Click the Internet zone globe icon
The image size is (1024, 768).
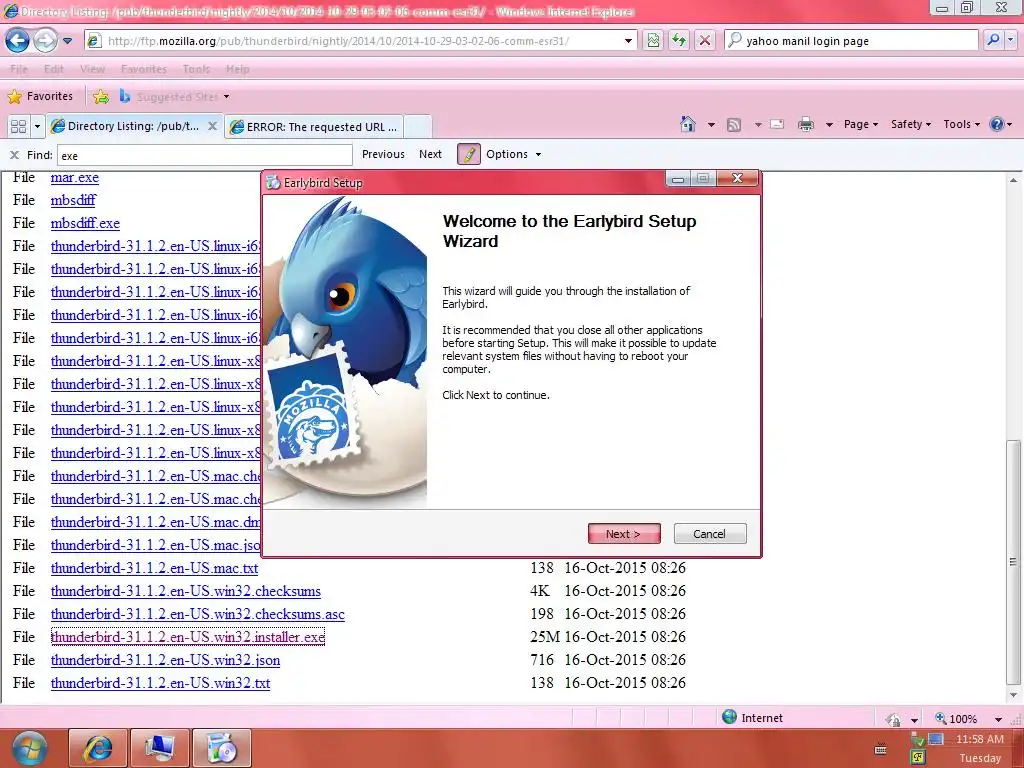coord(729,717)
